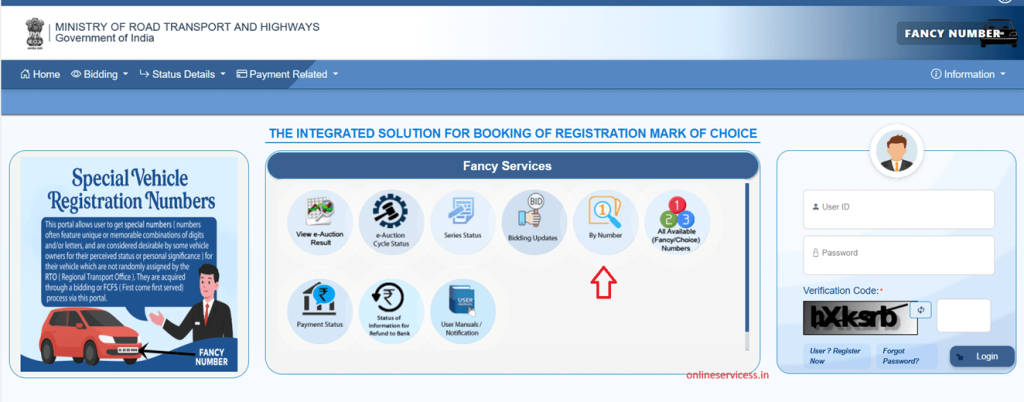This screenshot has width=1024, height=402.
Task: Open the Forgot Password? link
Action: [x=908, y=356]
